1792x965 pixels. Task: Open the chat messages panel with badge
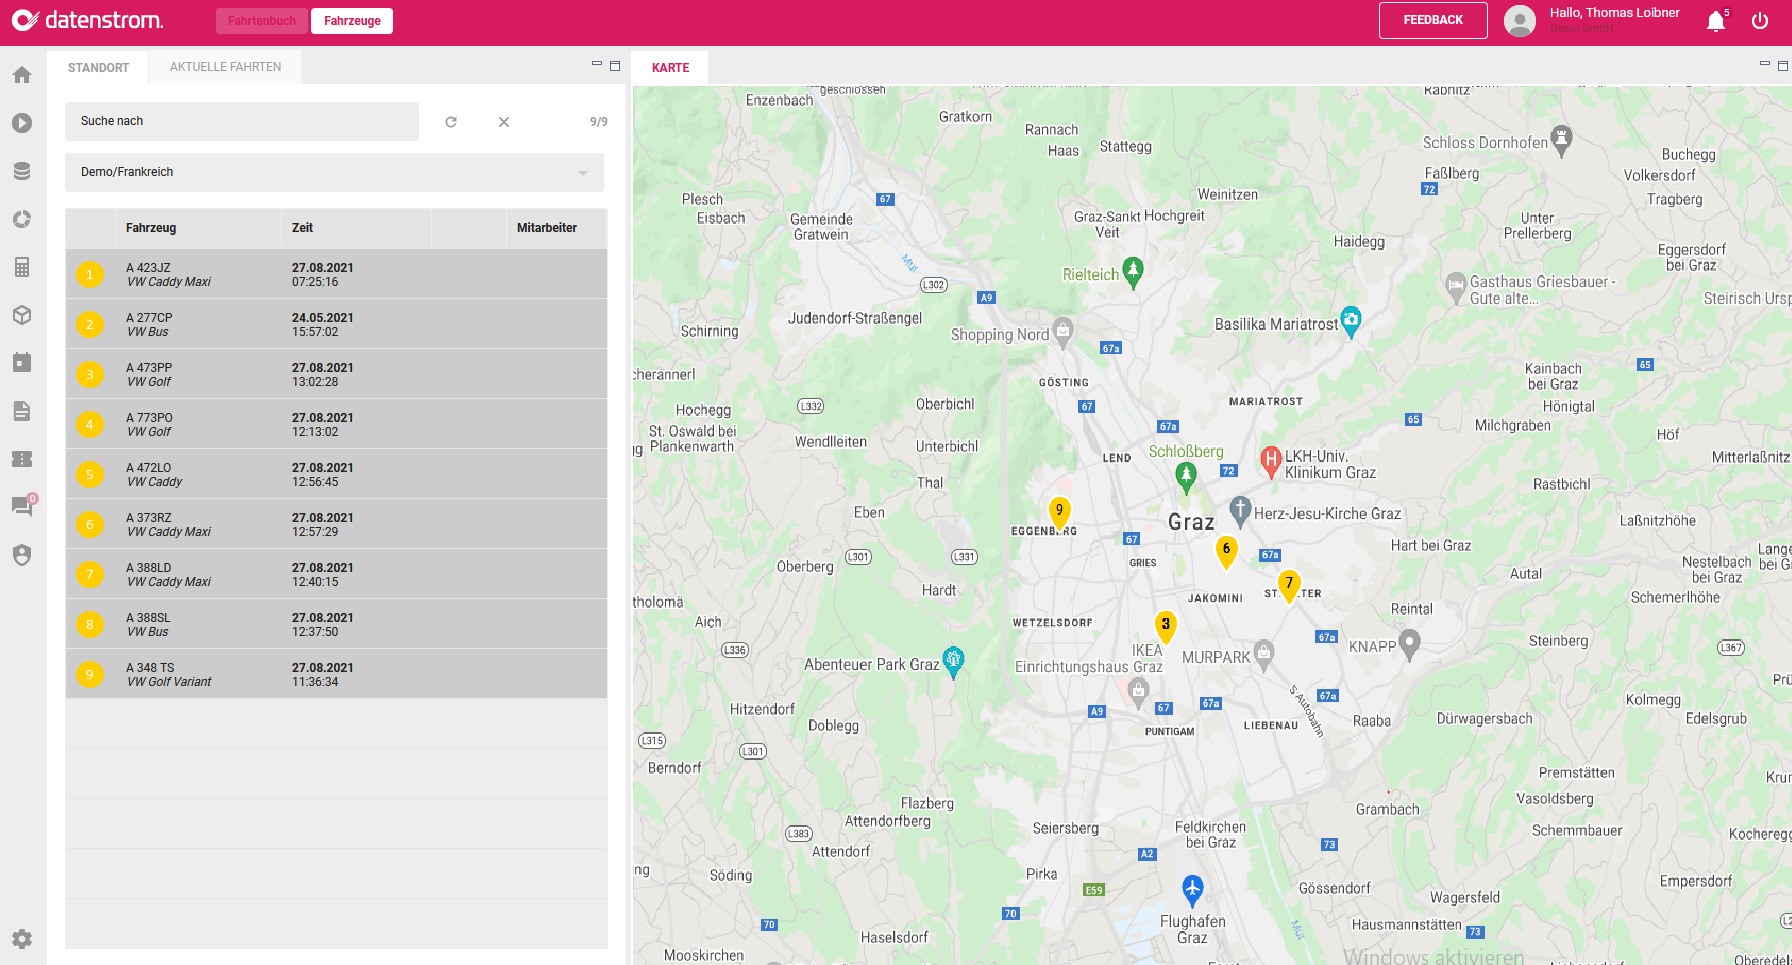[21, 507]
